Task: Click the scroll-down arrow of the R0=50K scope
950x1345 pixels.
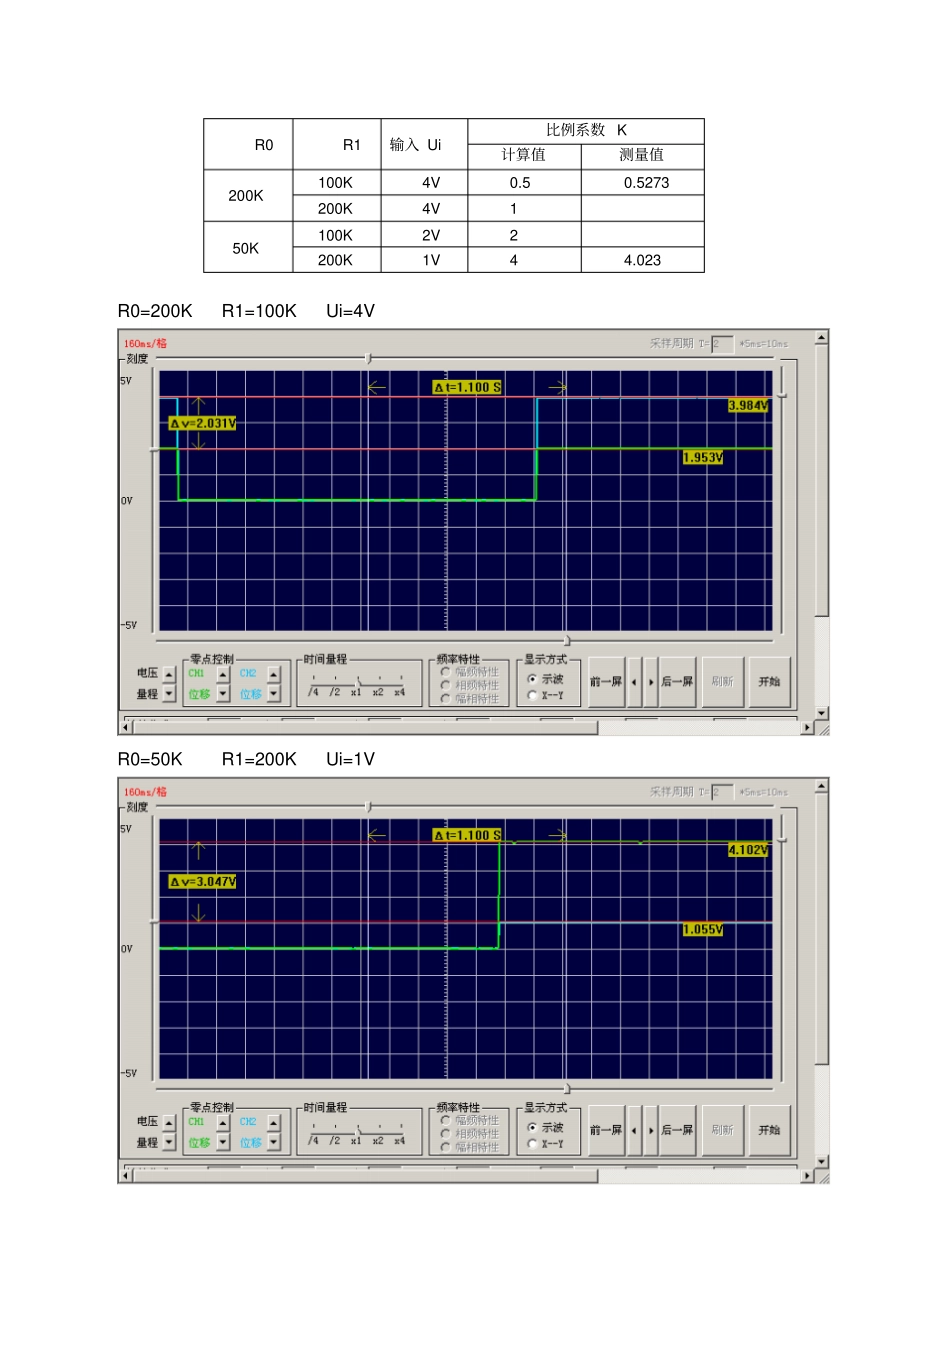Action: [821, 1162]
